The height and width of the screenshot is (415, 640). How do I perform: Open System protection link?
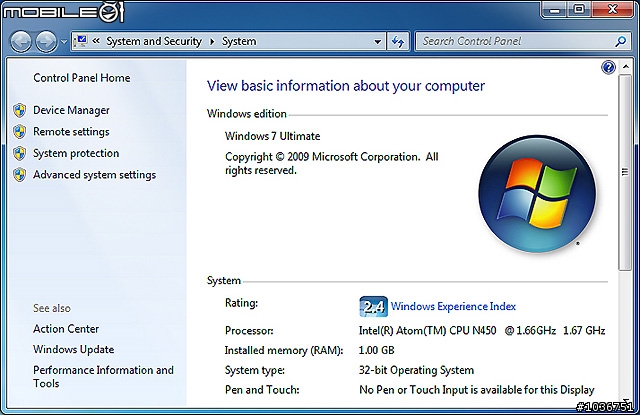point(76,153)
